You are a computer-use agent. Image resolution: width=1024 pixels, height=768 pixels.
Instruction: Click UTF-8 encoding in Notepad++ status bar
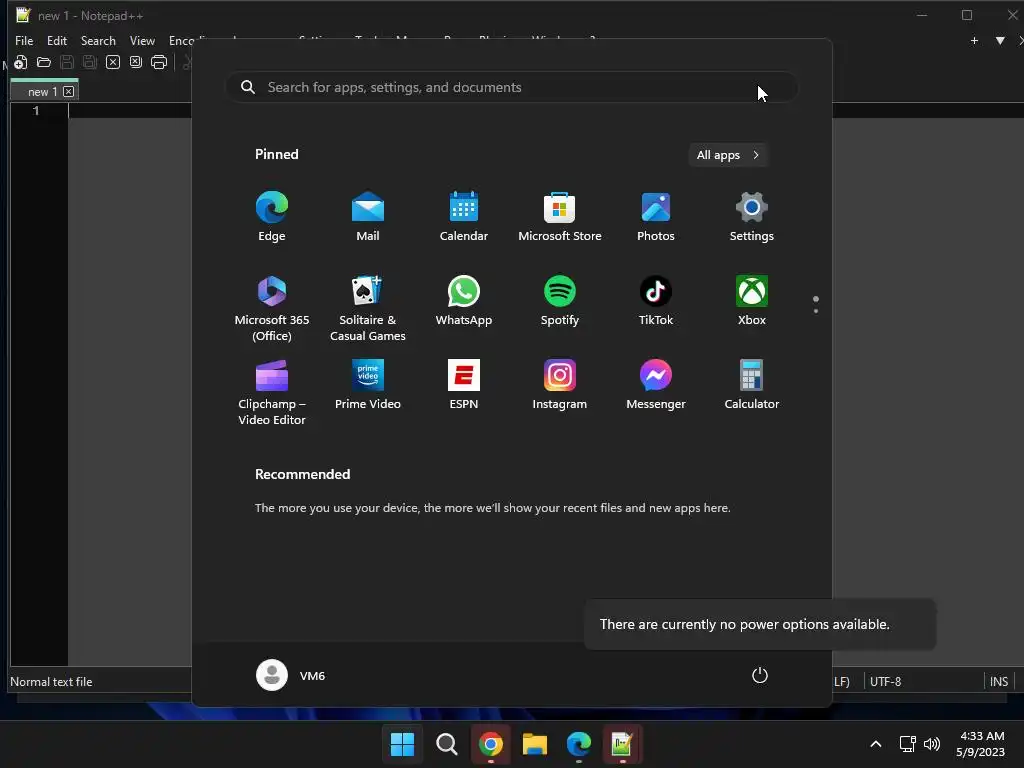[x=886, y=682]
